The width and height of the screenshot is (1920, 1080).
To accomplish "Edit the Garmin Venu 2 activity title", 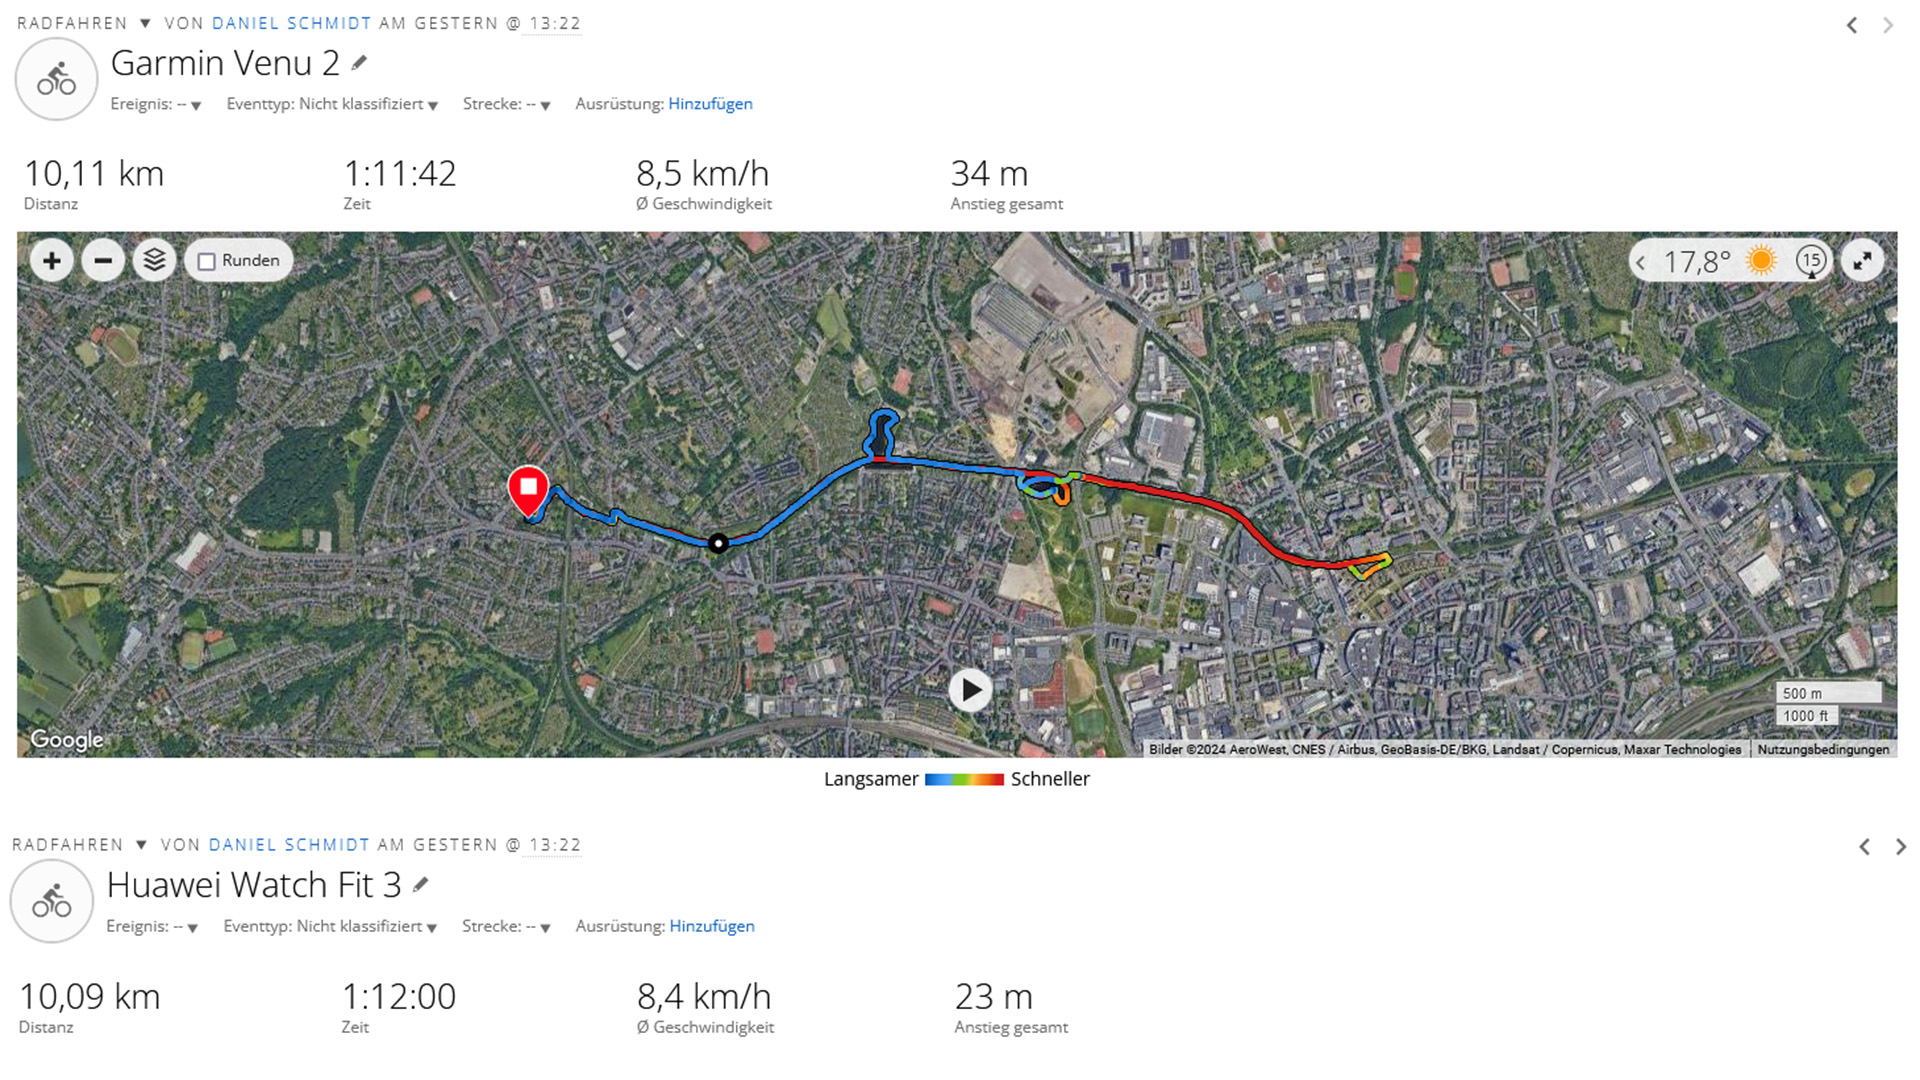I will coord(359,63).
